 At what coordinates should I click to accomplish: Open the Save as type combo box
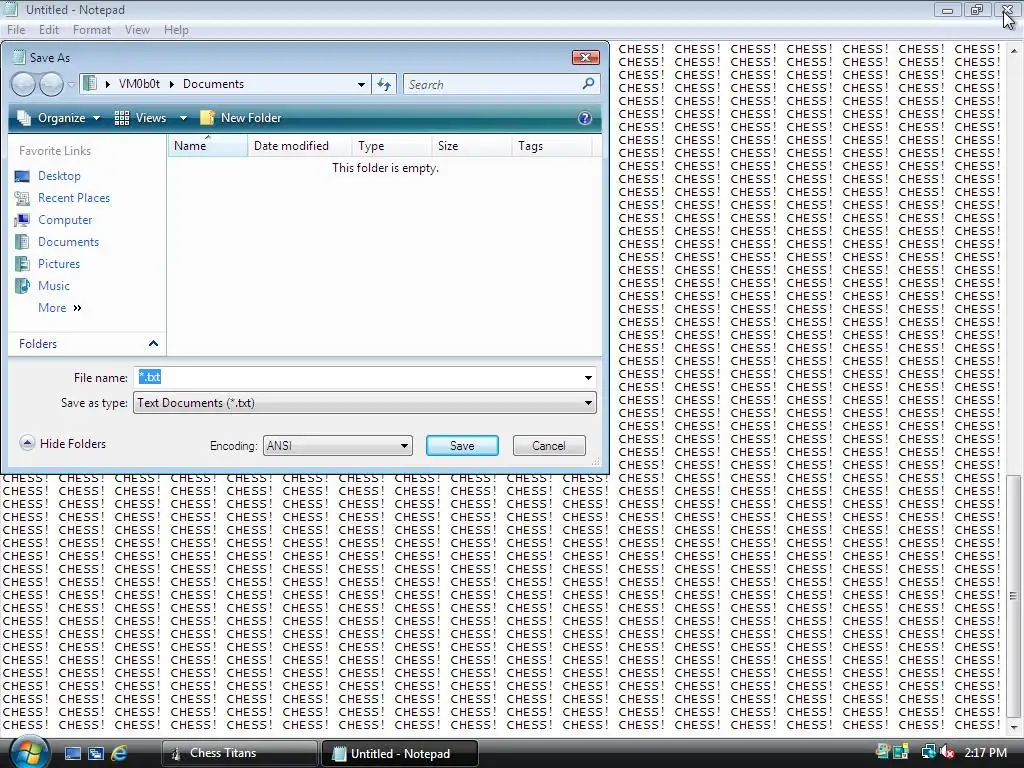(365, 403)
